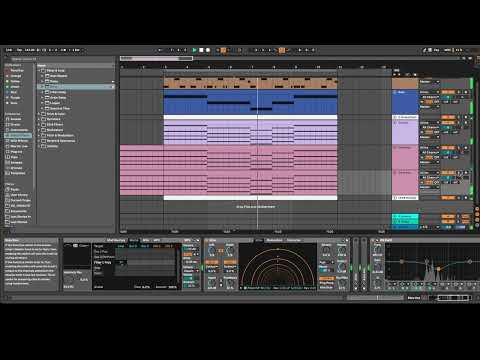
Task: Select Favorites in browser Collections
Action: click(17, 70)
